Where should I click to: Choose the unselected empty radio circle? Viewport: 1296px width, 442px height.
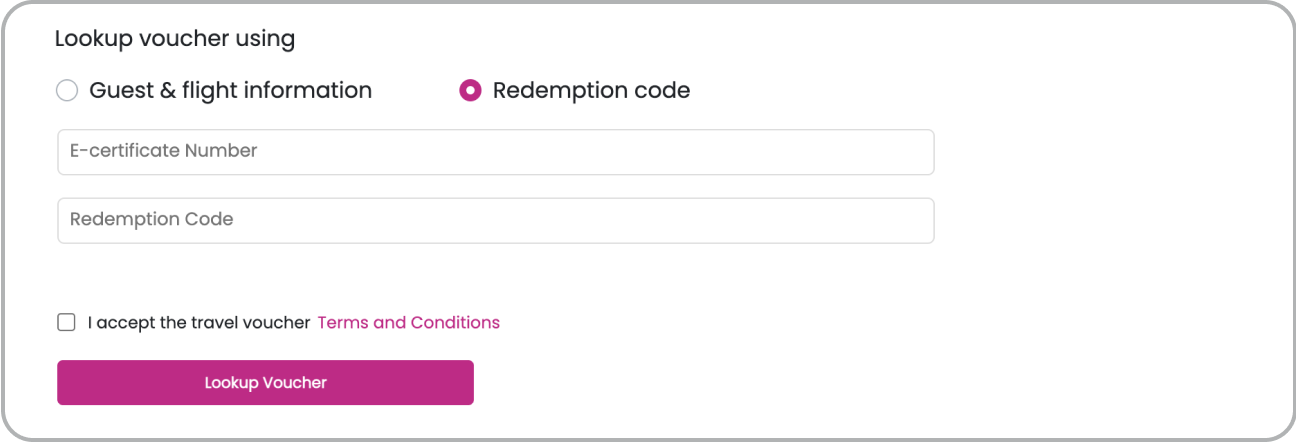coord(67,91)
